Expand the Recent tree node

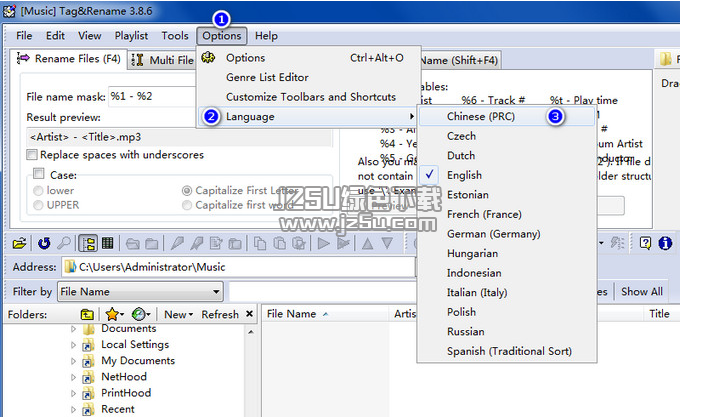click(73, 409)
